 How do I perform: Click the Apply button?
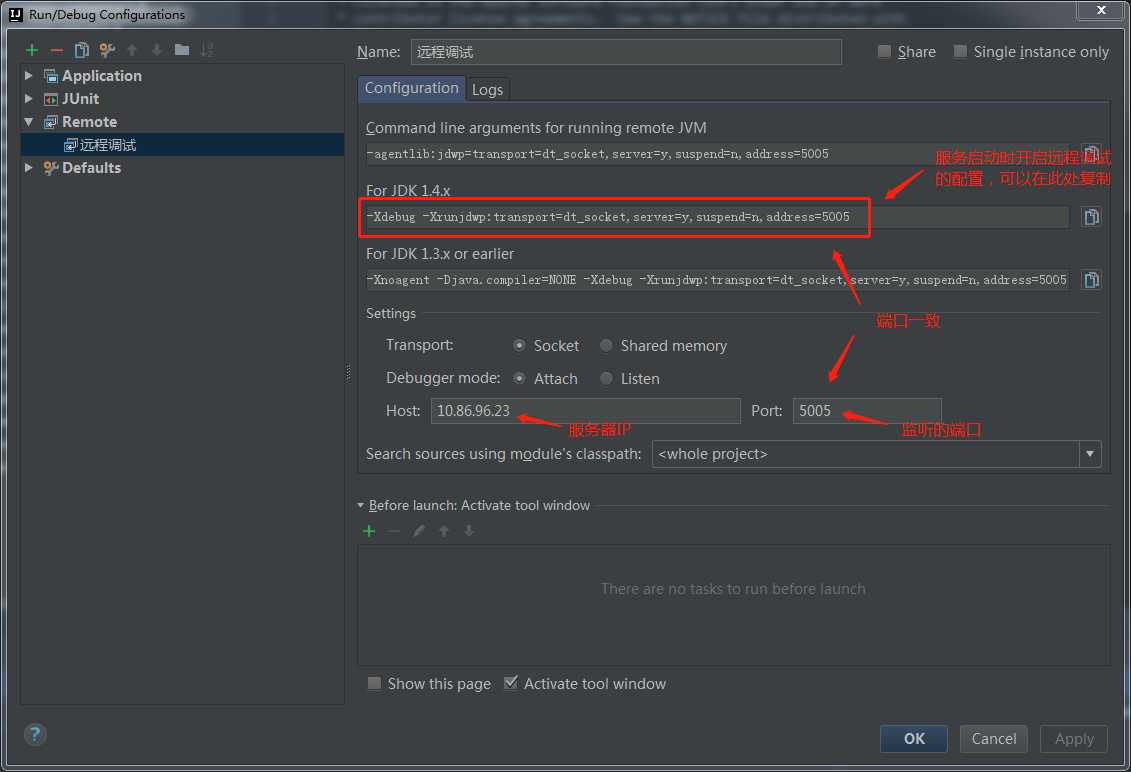tap(1073, 739)
